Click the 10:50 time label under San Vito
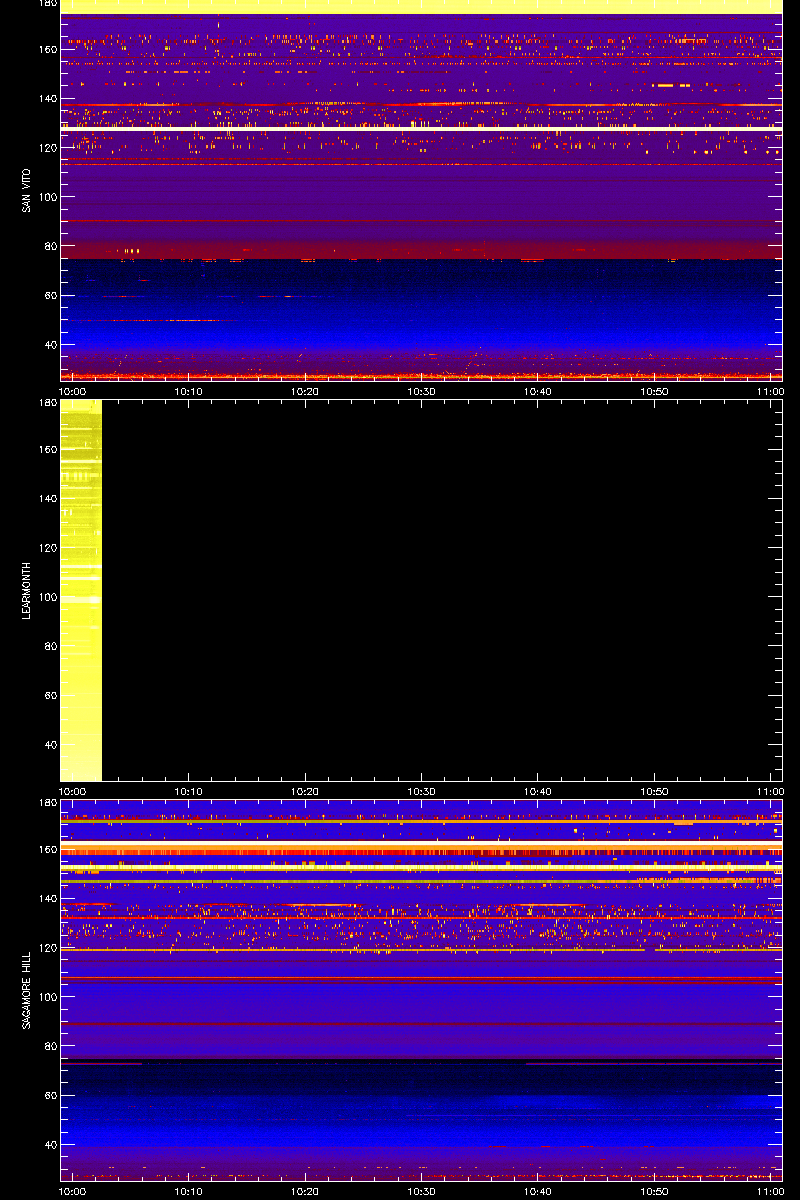The width and height of the screenshot is (800, 1200). 654,391
